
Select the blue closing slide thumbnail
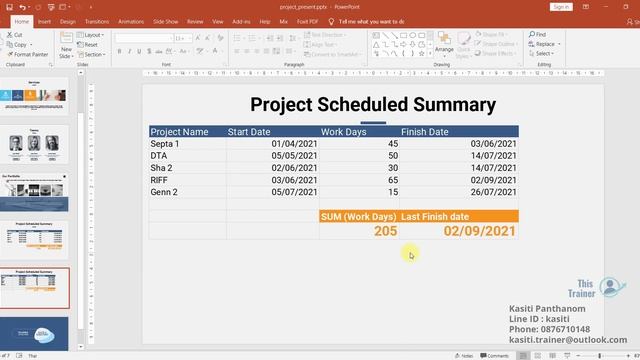[x=34, y=334]
